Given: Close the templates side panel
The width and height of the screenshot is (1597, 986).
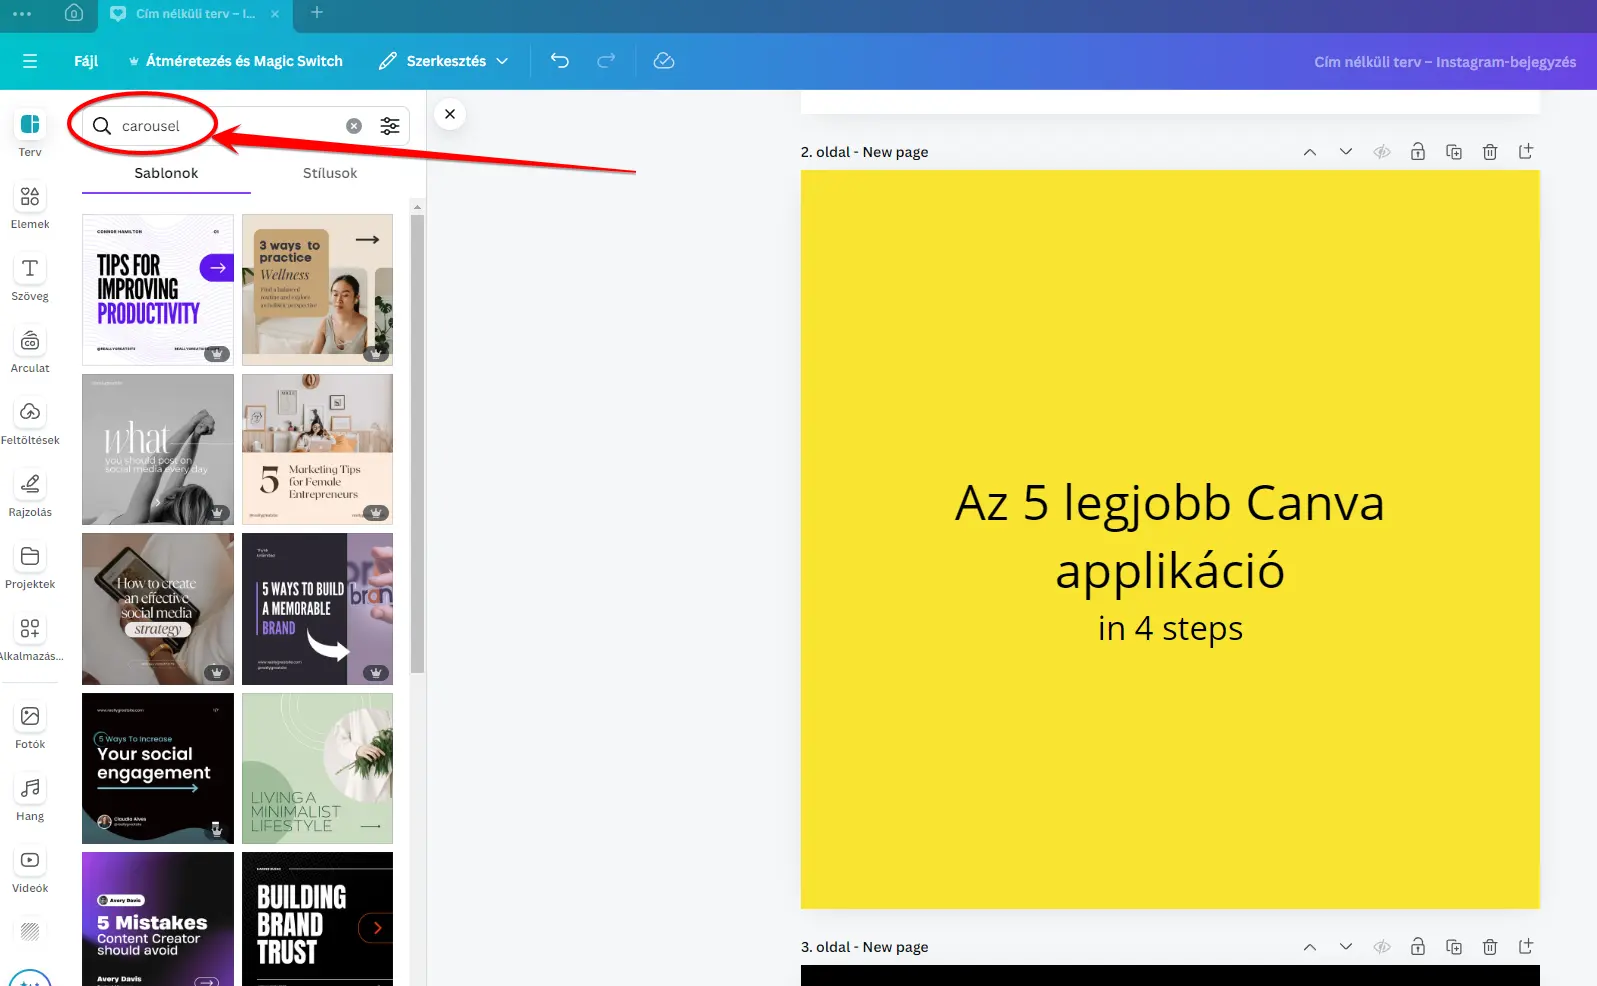Looking at the screenshot, I should 450,114.
